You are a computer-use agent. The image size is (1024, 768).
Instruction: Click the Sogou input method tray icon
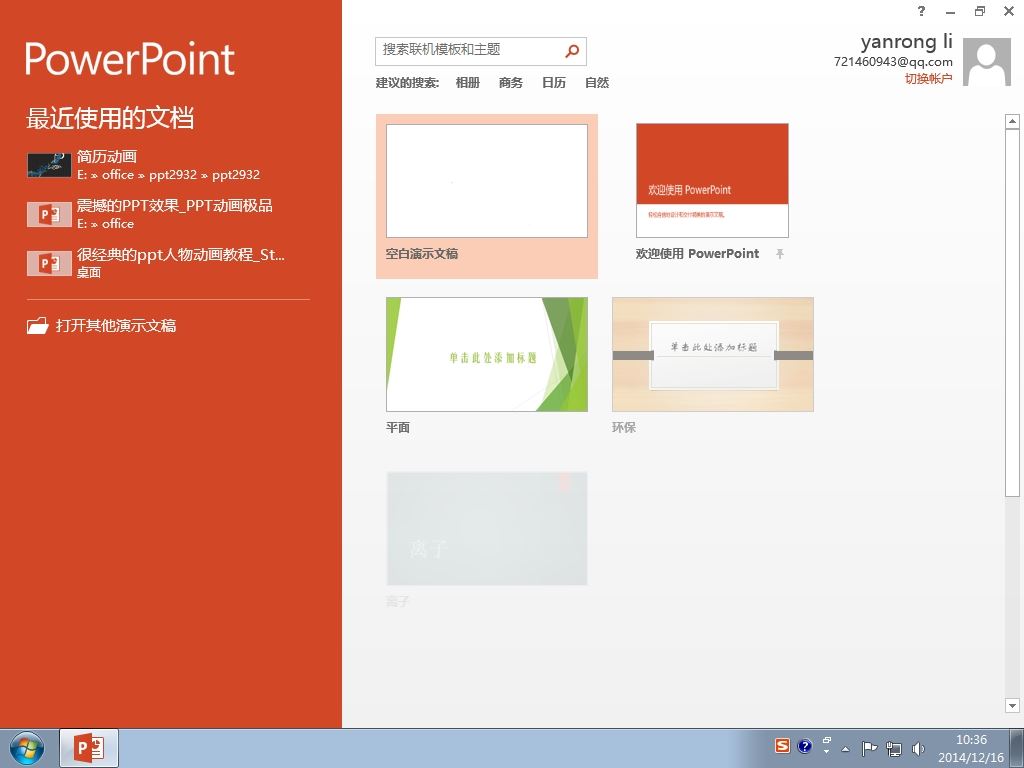pos(782,746)
